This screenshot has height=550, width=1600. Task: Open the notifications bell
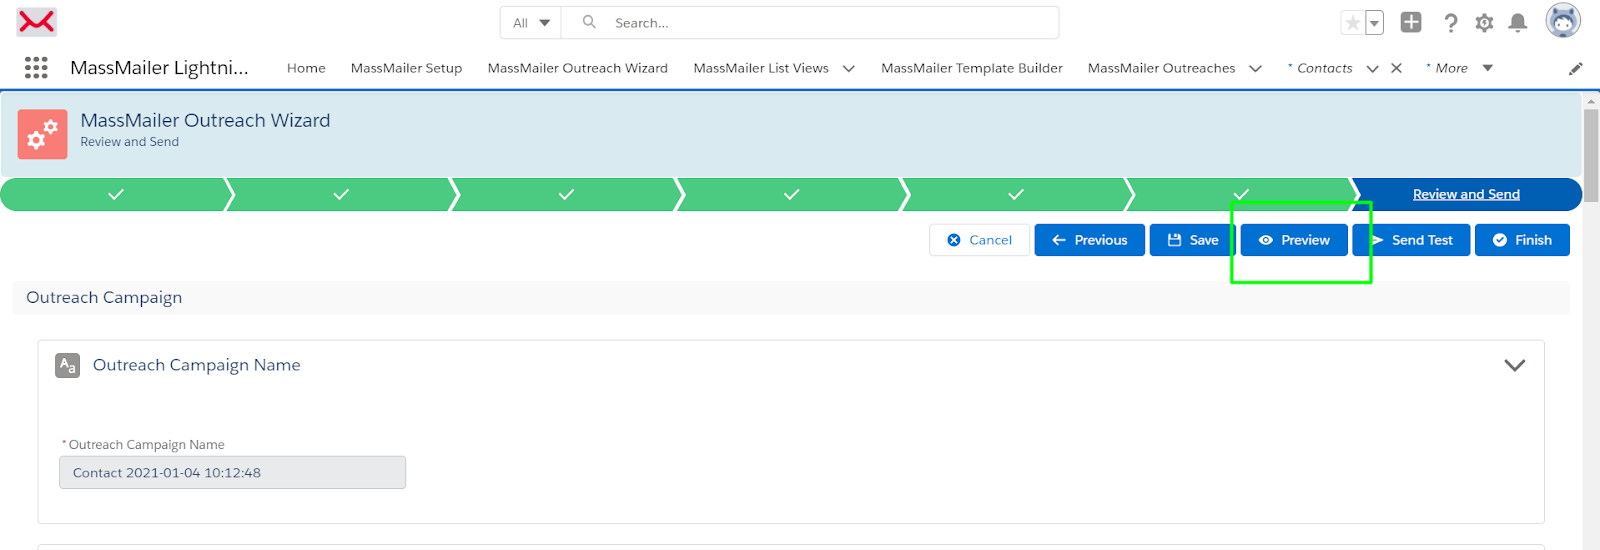click(1518, 22)
